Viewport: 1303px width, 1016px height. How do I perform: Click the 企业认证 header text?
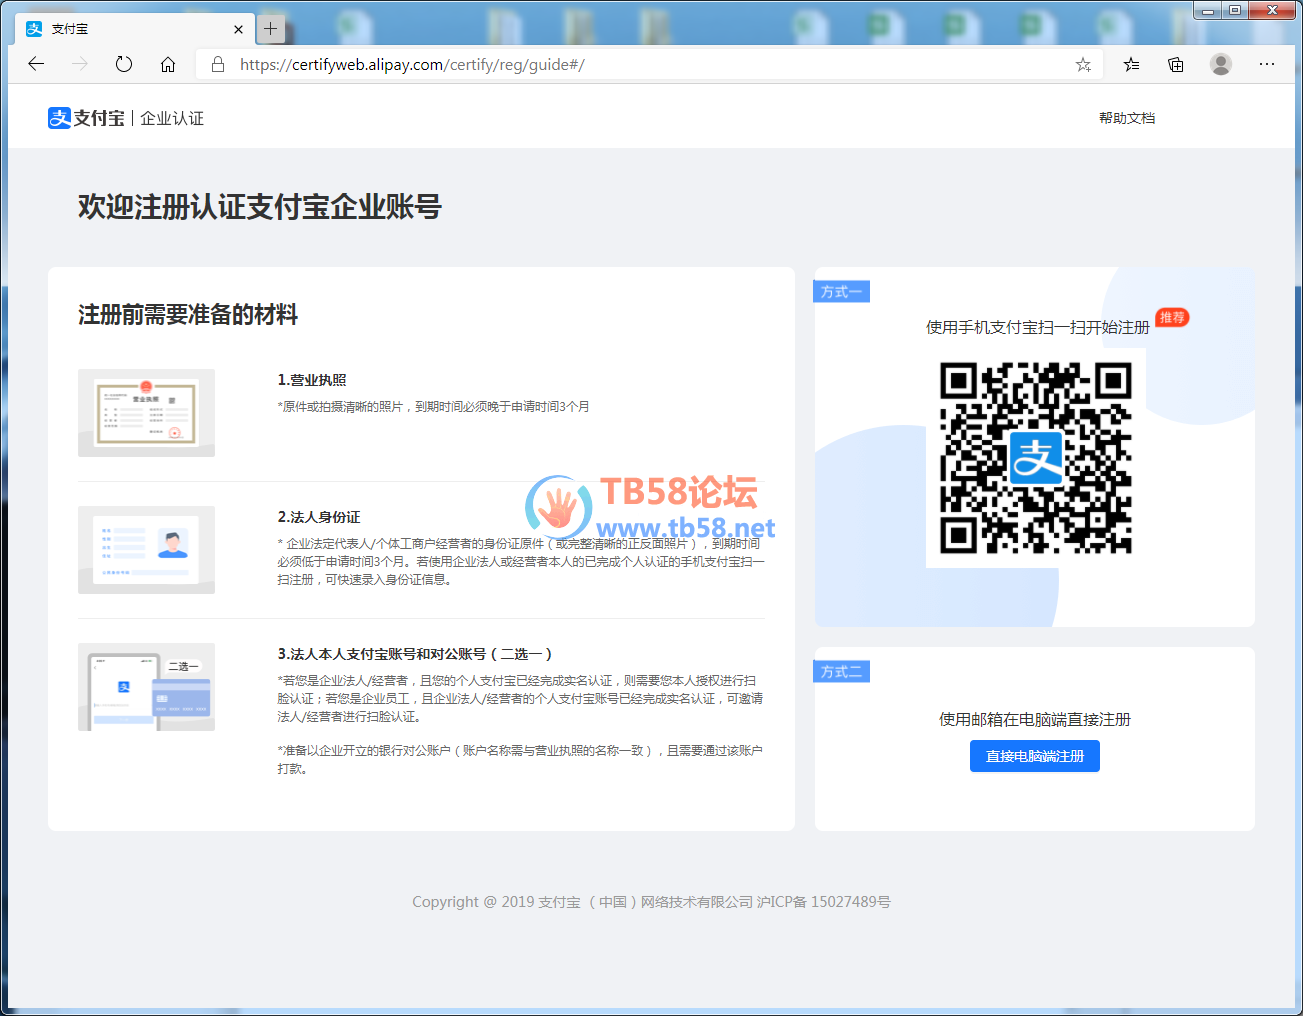[x=172, y=118]
